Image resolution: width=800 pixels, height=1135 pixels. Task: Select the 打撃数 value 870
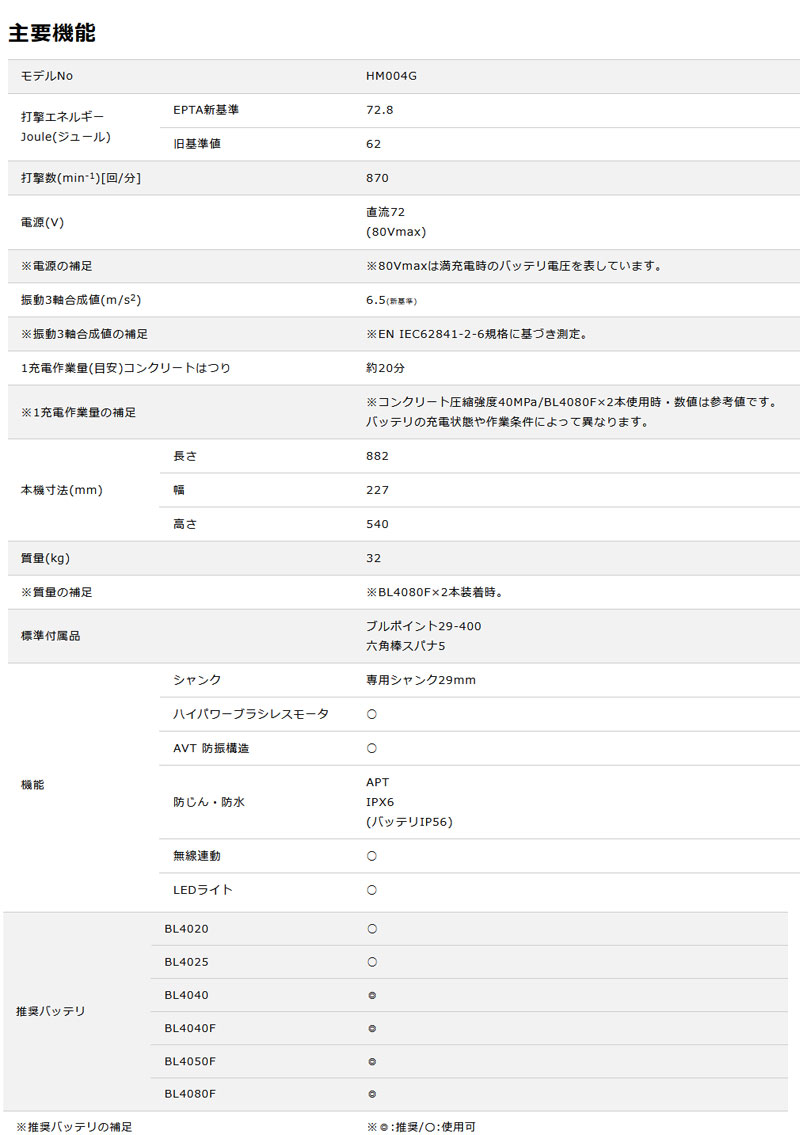(x=377, y=178)
